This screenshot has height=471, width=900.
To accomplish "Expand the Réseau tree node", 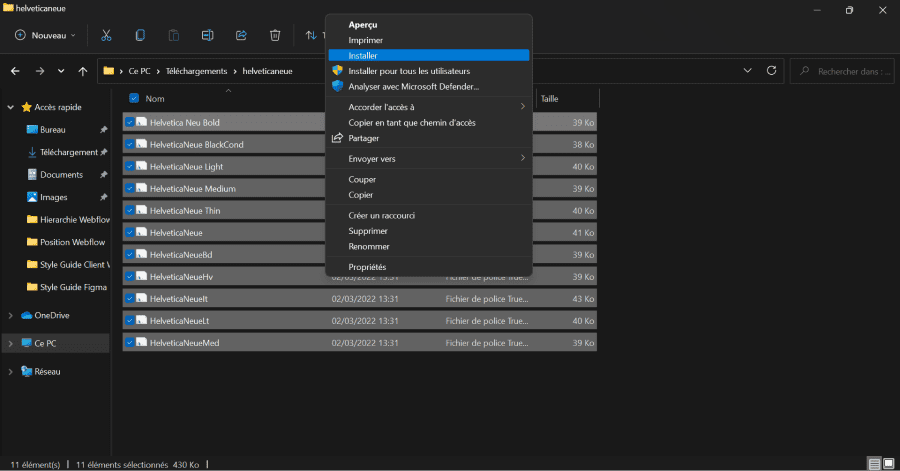I will [10, 372].
